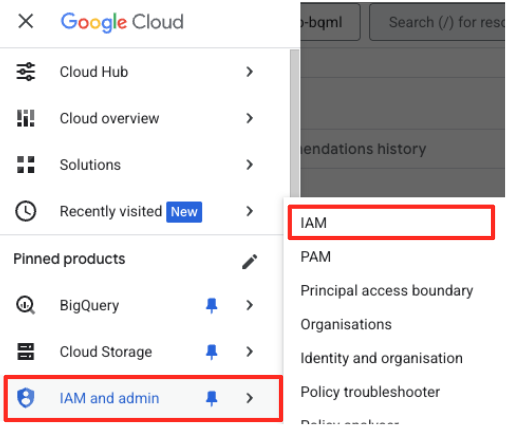Click the Cloud Storage icon
The image size is (508, 426).
coord(26,352)
